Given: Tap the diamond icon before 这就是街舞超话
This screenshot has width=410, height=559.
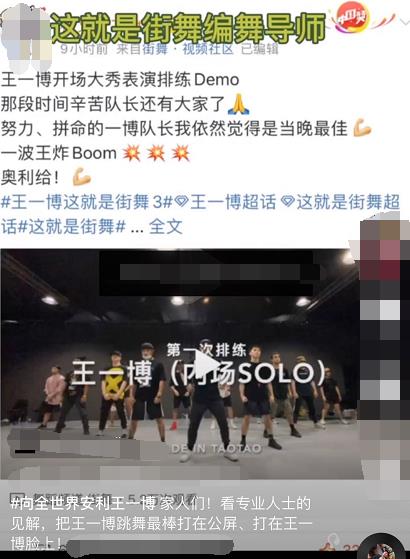Looking at the screenshot, I should coord(288,202).
